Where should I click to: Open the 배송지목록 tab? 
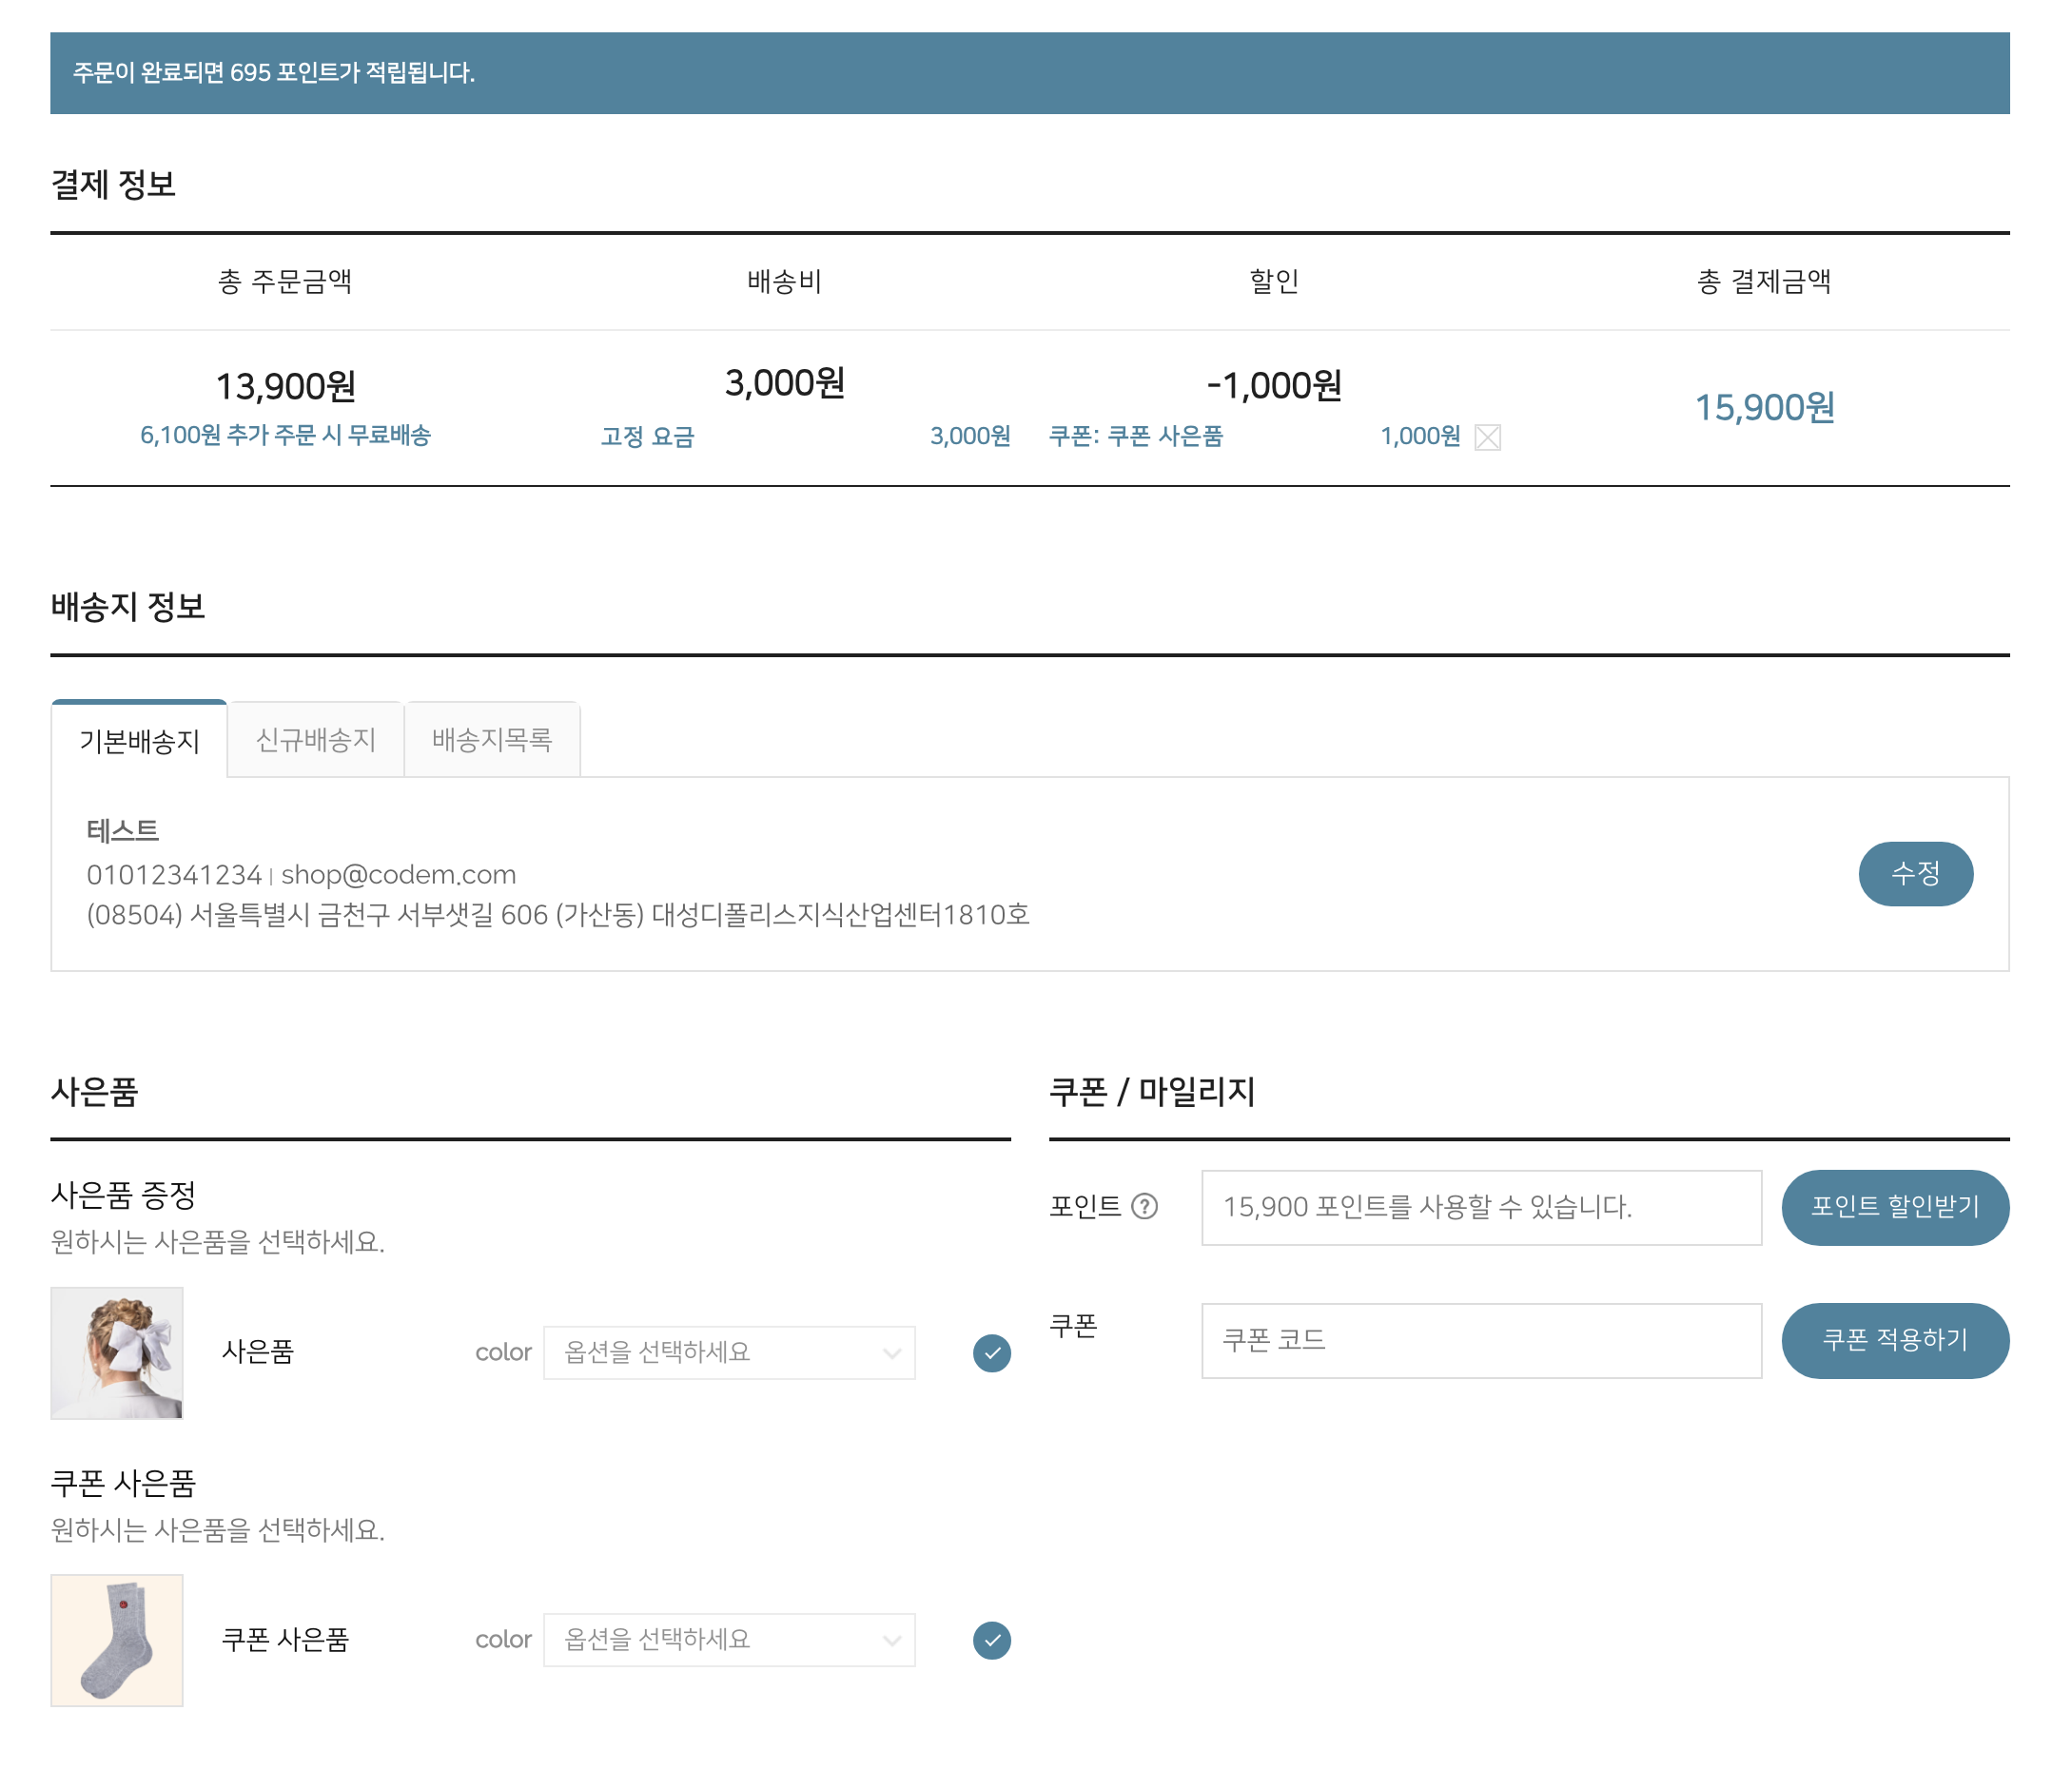click(x=492, y=740)
